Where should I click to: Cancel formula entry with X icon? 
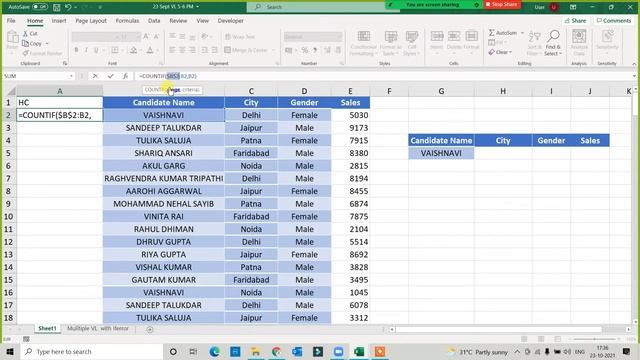point(95,76)
